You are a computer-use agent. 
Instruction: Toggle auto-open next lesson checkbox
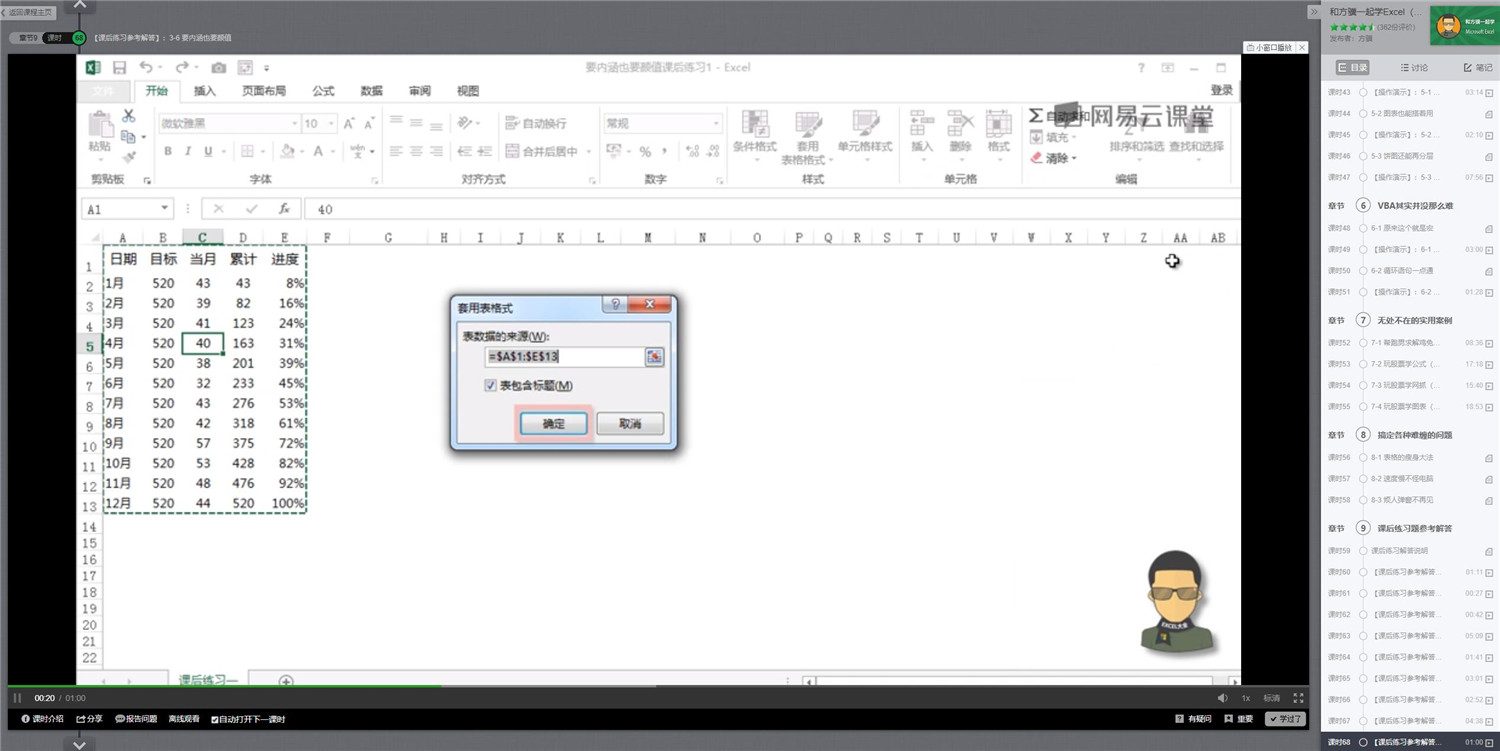tap(215, 719)
